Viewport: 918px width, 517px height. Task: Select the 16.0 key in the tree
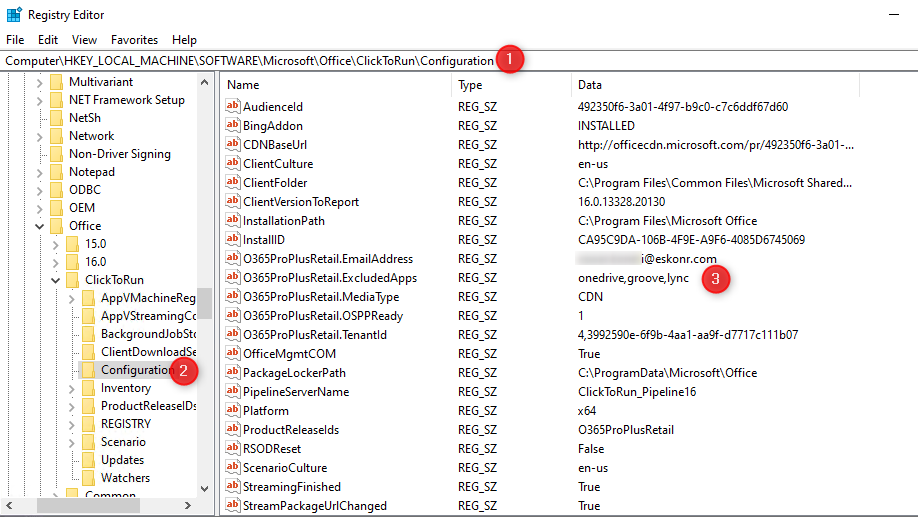tap(95, 262)
